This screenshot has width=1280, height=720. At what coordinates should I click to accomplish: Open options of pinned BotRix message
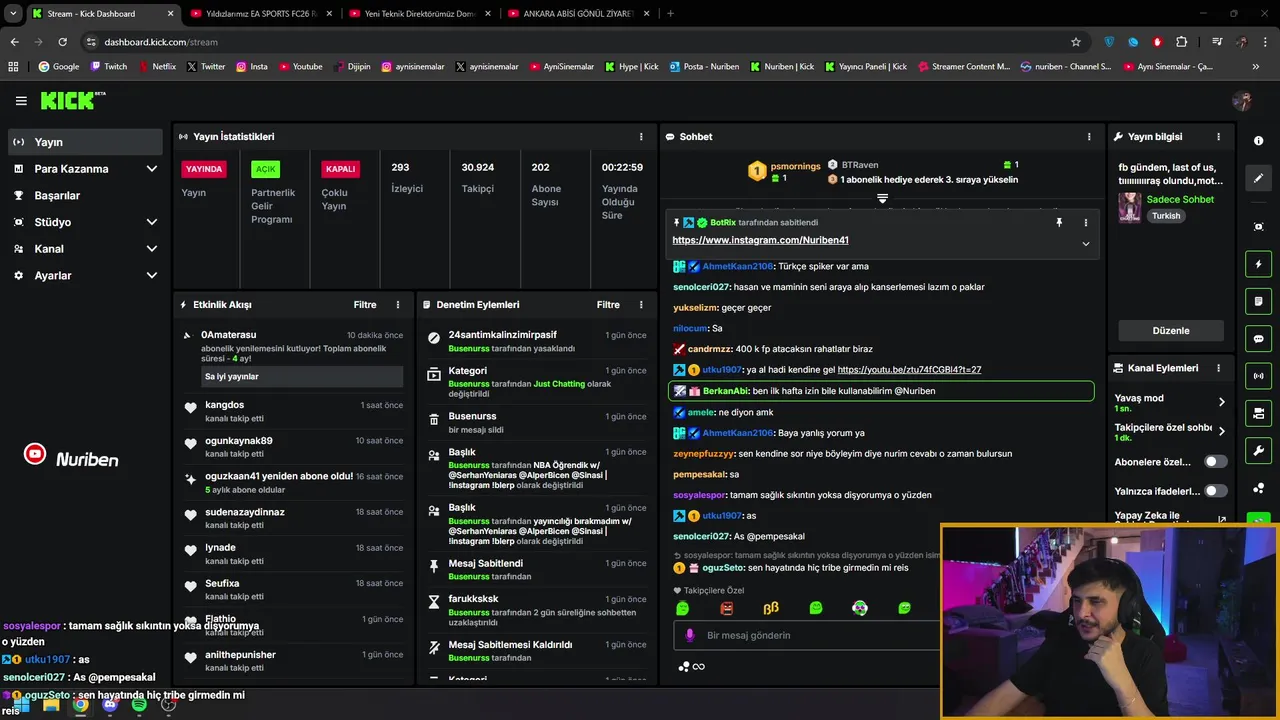click(1085, 223)
